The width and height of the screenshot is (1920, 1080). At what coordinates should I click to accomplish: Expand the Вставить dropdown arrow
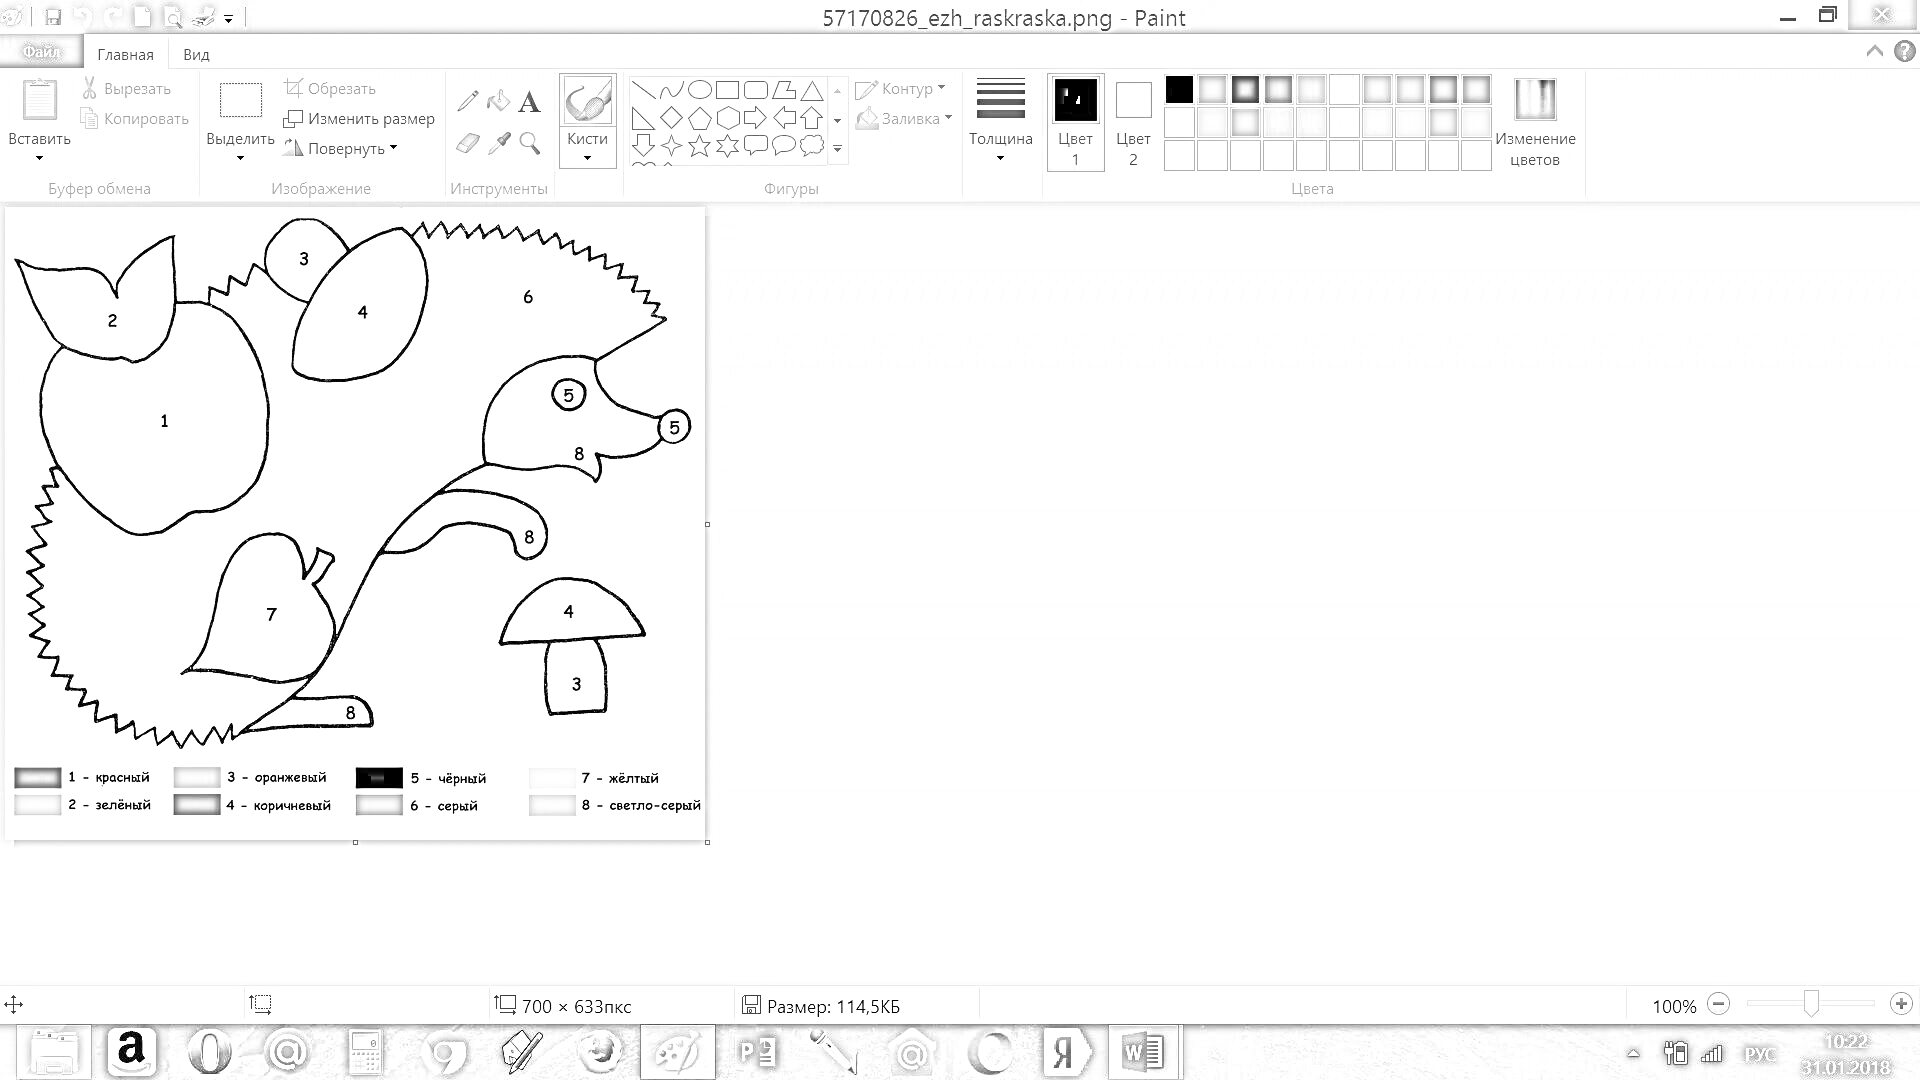pos(39,158)
